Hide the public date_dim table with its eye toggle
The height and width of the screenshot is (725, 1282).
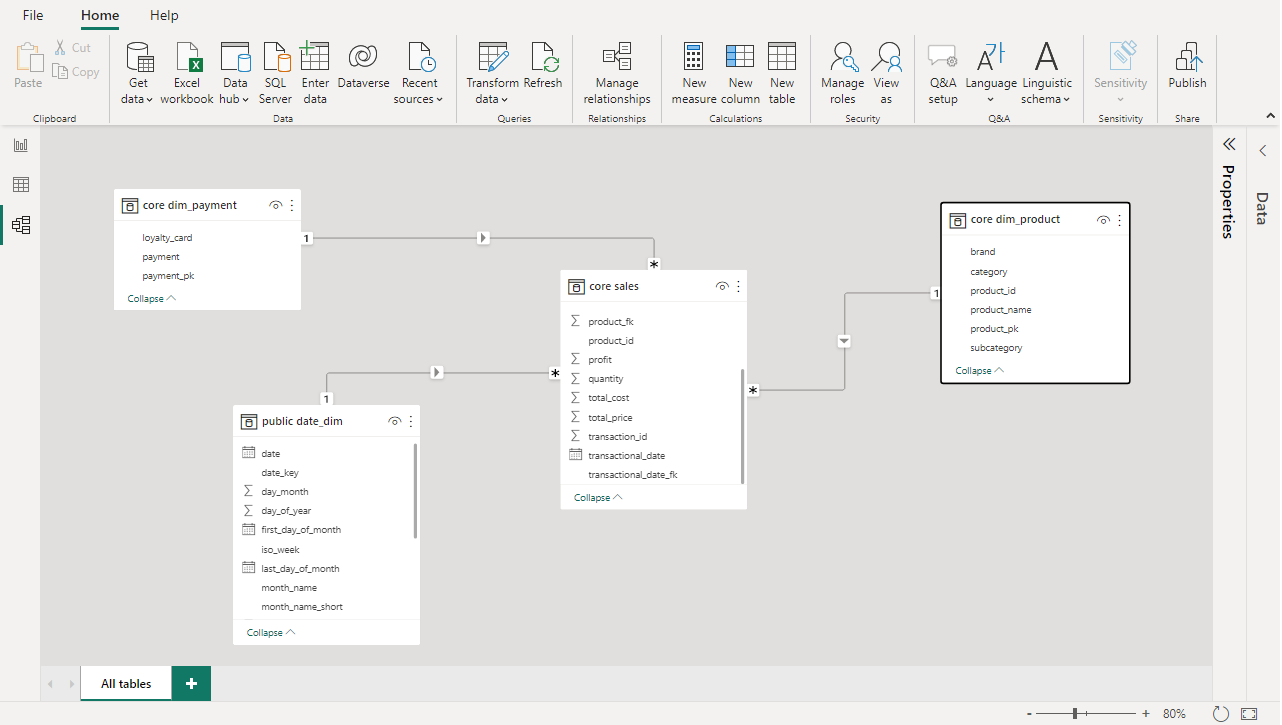[x=394, y=421]
